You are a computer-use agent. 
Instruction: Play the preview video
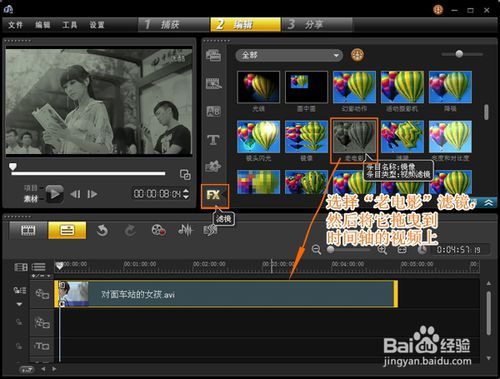tap(55, 194)
